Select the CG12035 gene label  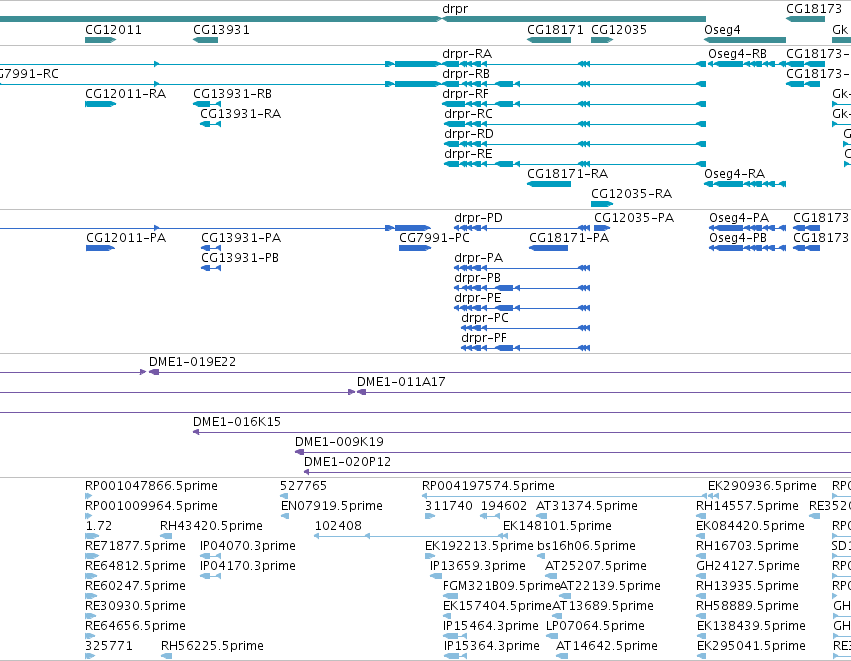[619, 30]
